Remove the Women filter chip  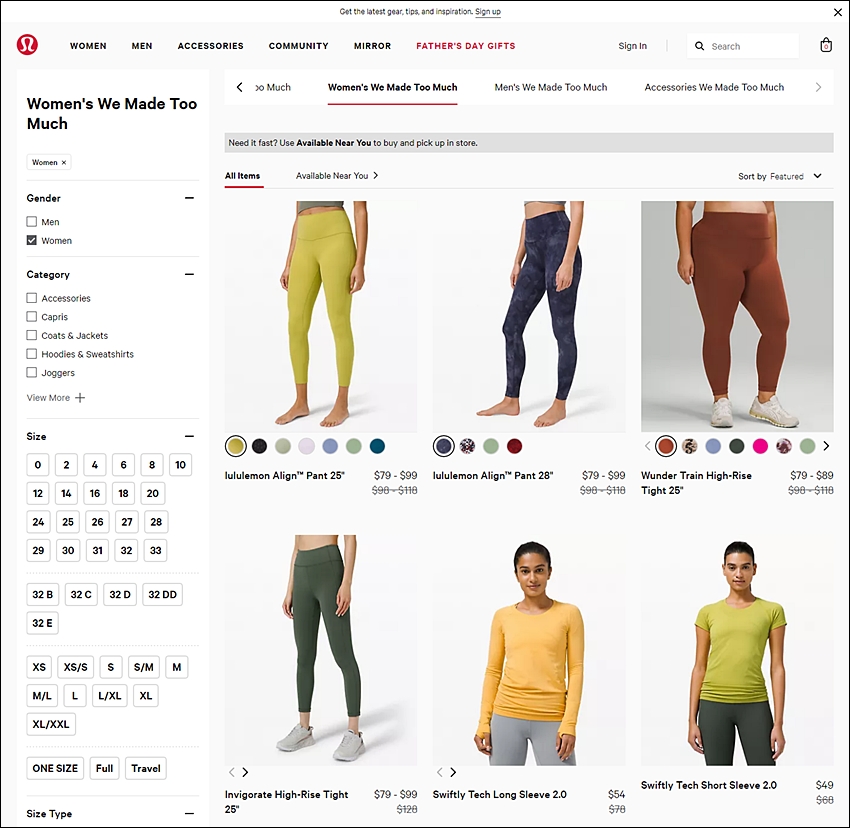[x=64, y=162]
